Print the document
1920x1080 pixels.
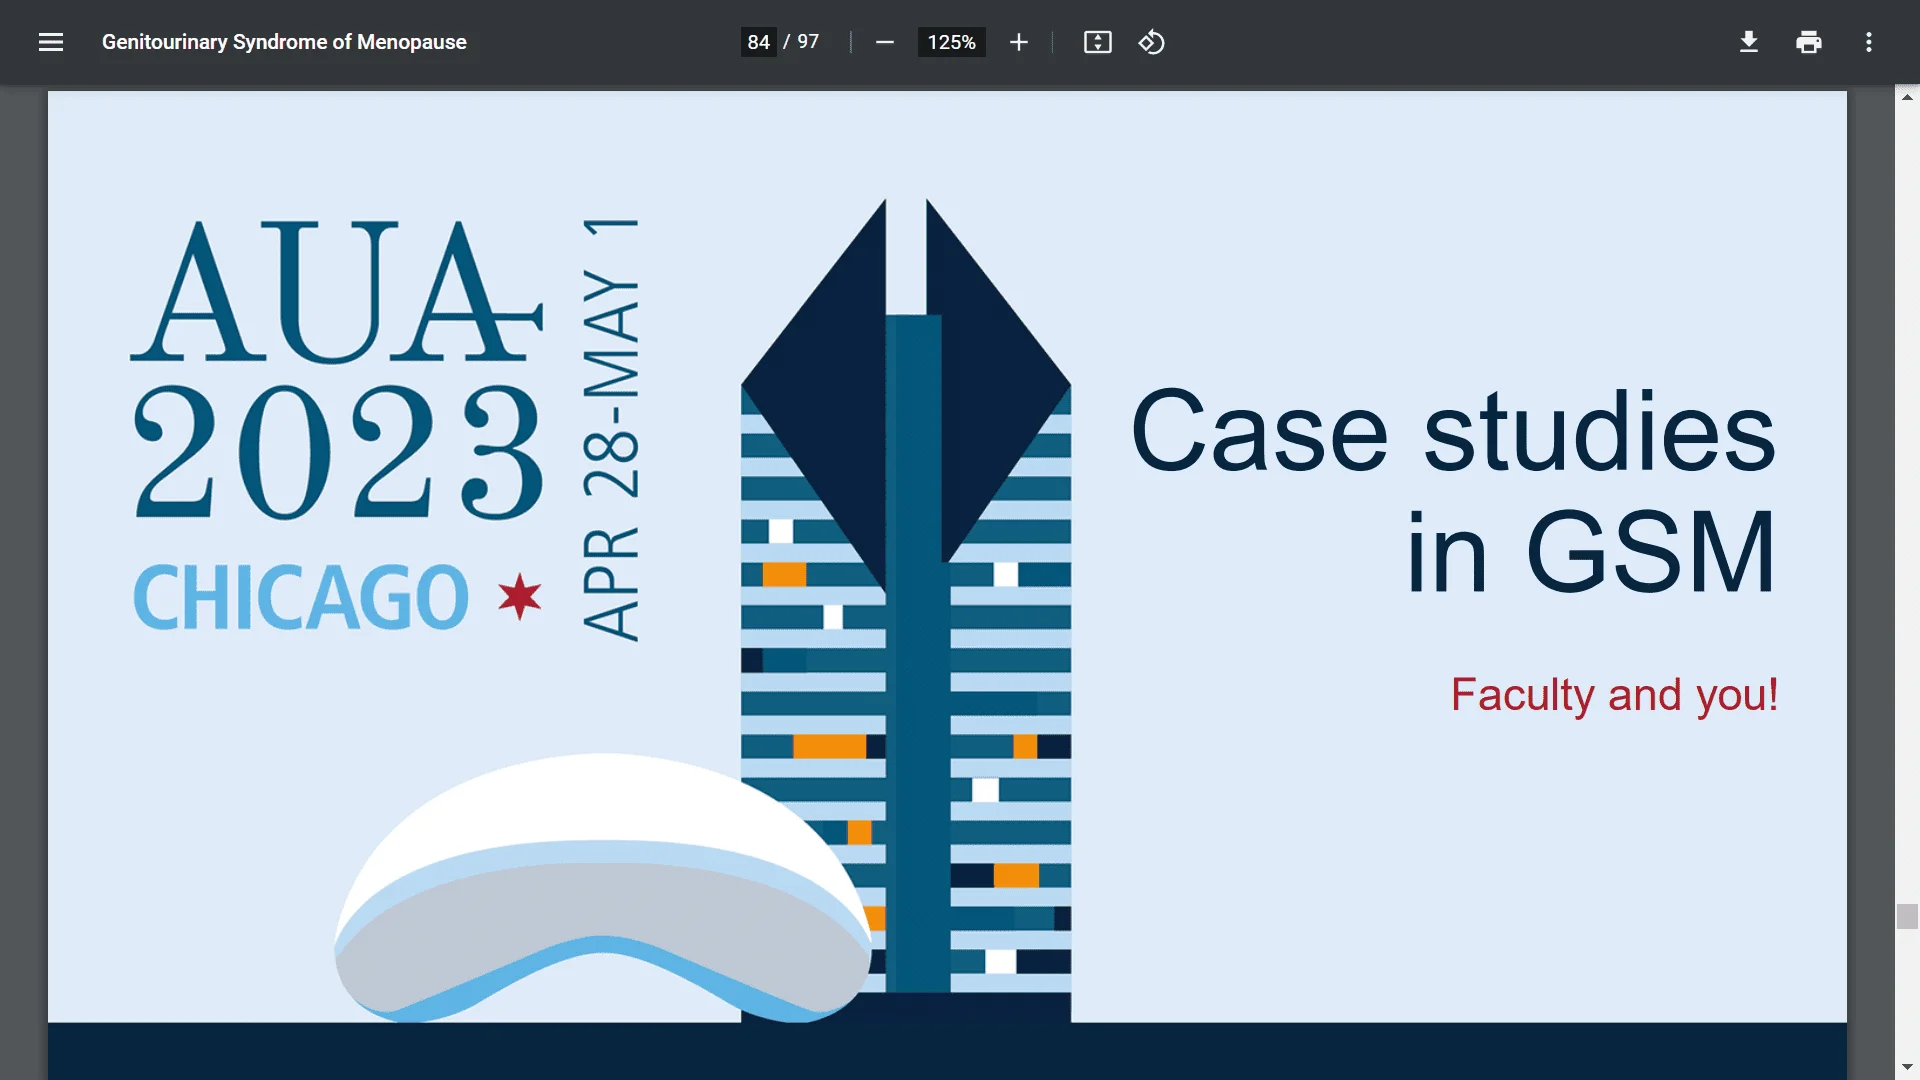[x=1809, y=42]
